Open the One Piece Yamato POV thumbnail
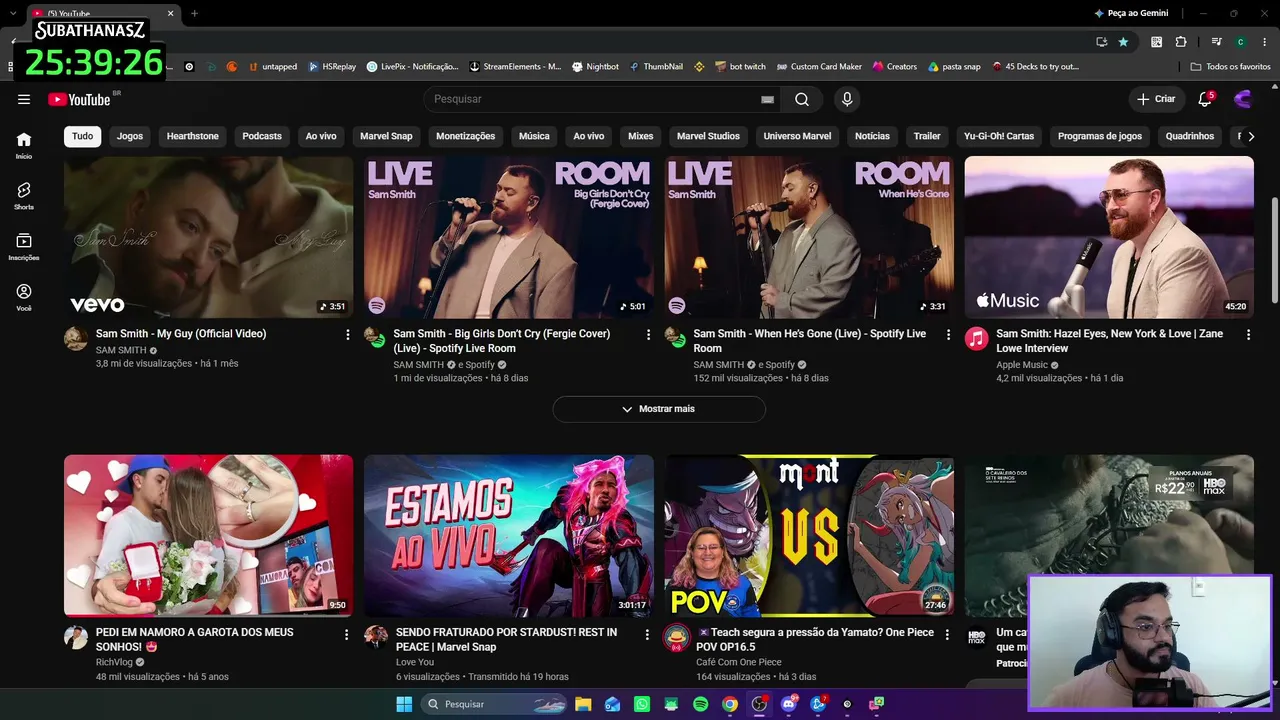Screen dimensions: 1280x720 pyautogui.click(x=809, y=536)
